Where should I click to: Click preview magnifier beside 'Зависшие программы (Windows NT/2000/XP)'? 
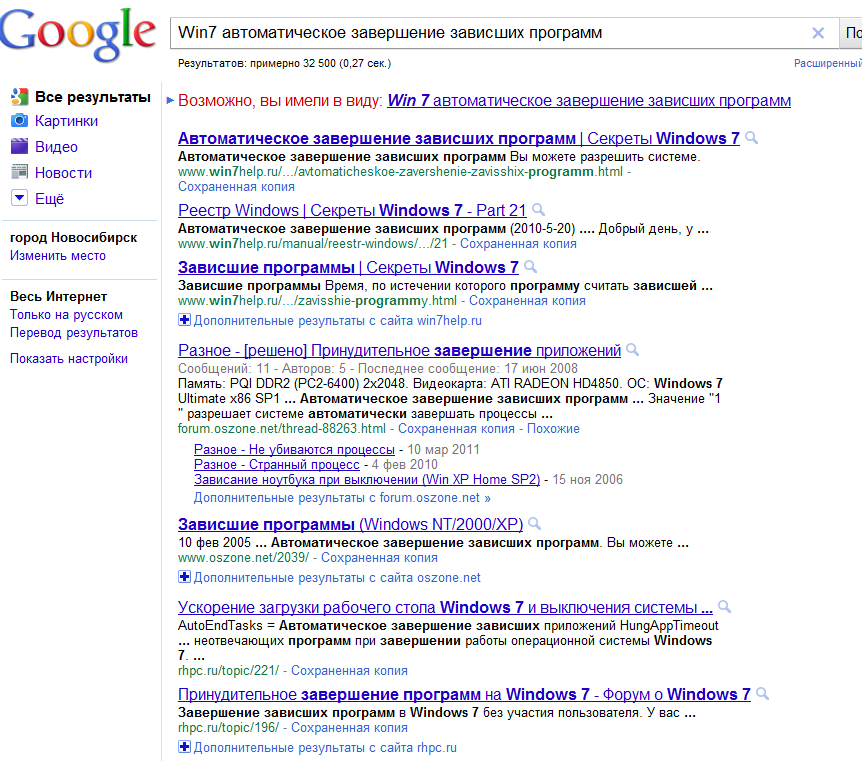534,523
